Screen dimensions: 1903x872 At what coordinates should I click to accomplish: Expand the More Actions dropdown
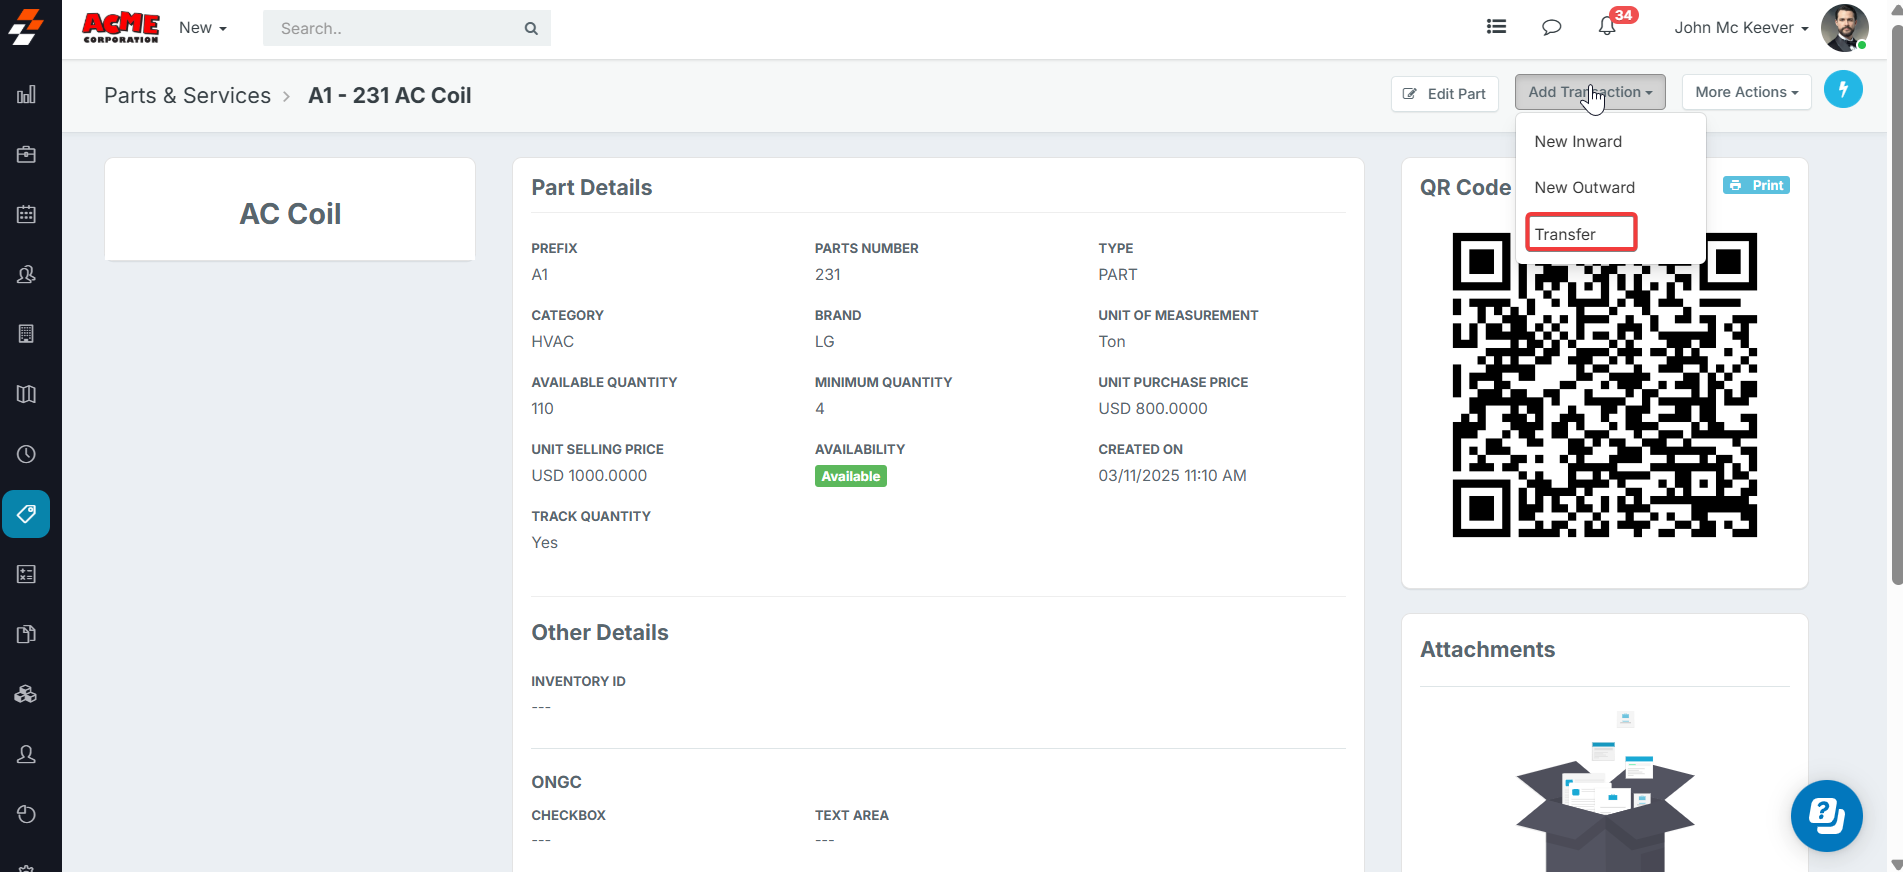(x=1746, y=92)
